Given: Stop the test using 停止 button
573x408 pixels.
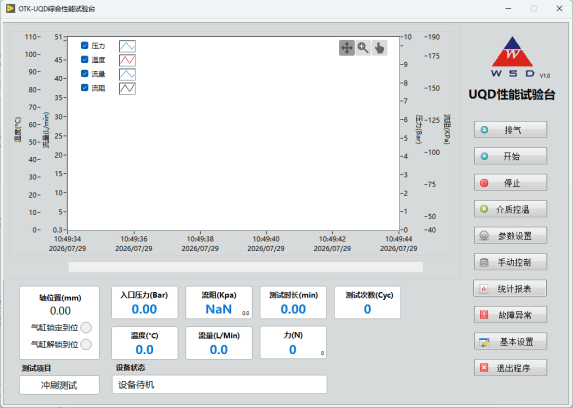Looking at the screenshot, I should coord(511,182).
